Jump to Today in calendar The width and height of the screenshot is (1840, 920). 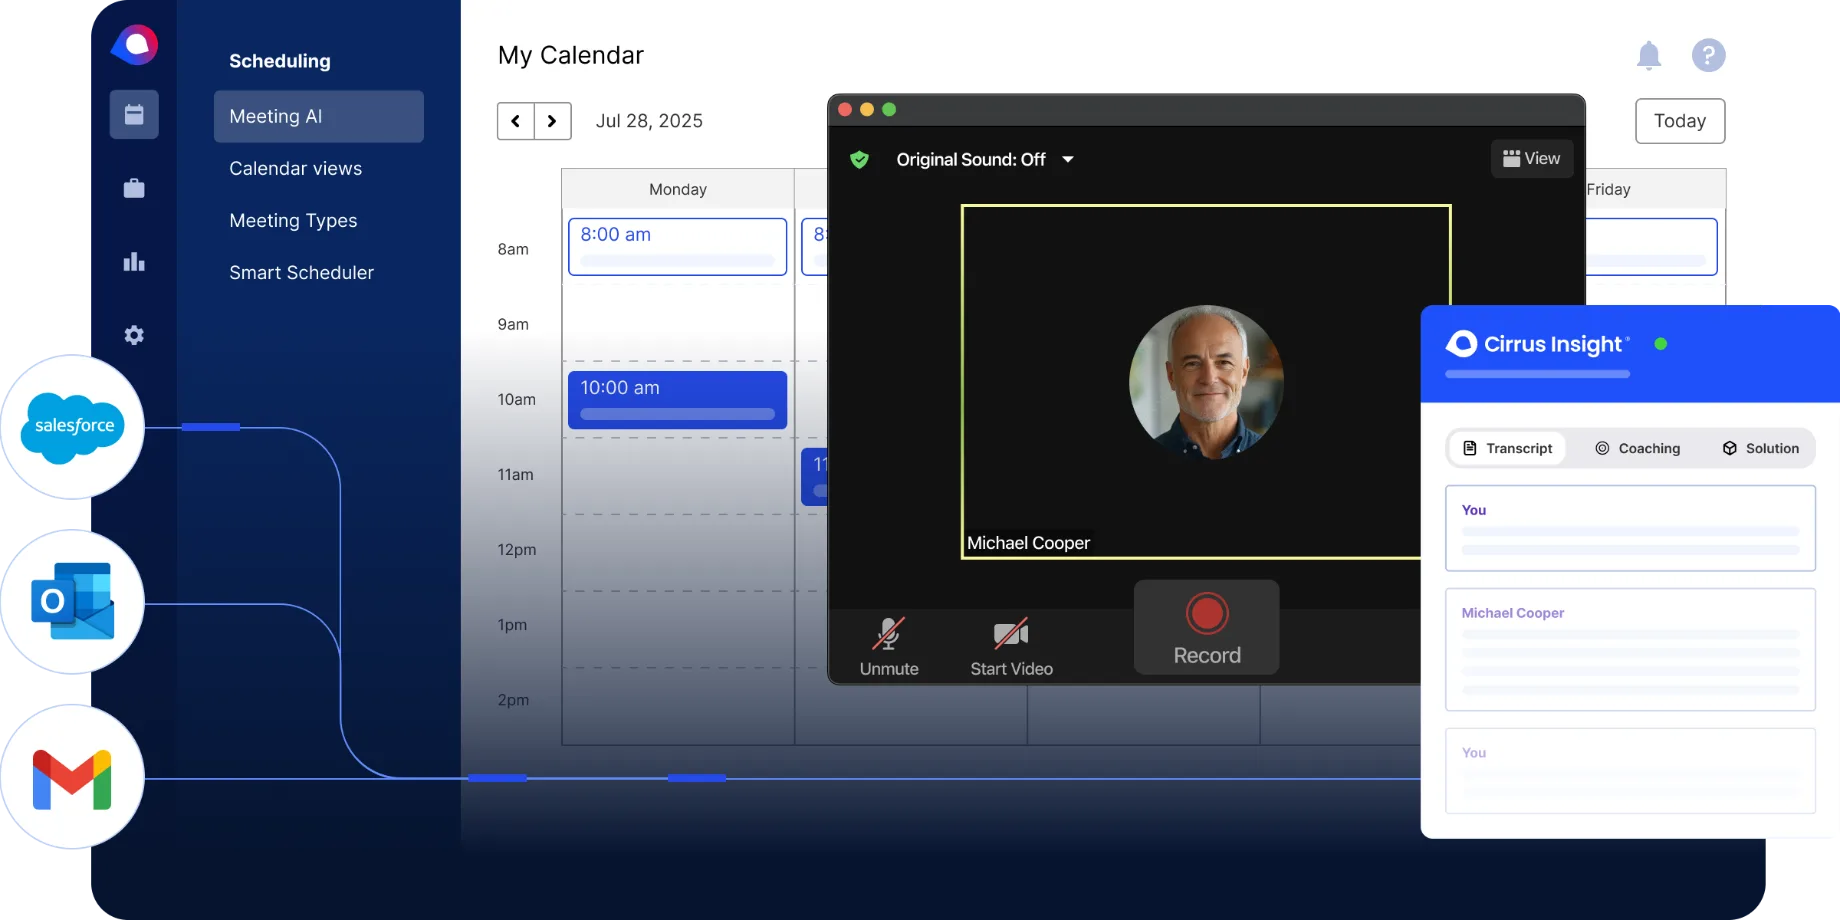pyautogui.click(x=1680, y=121)
